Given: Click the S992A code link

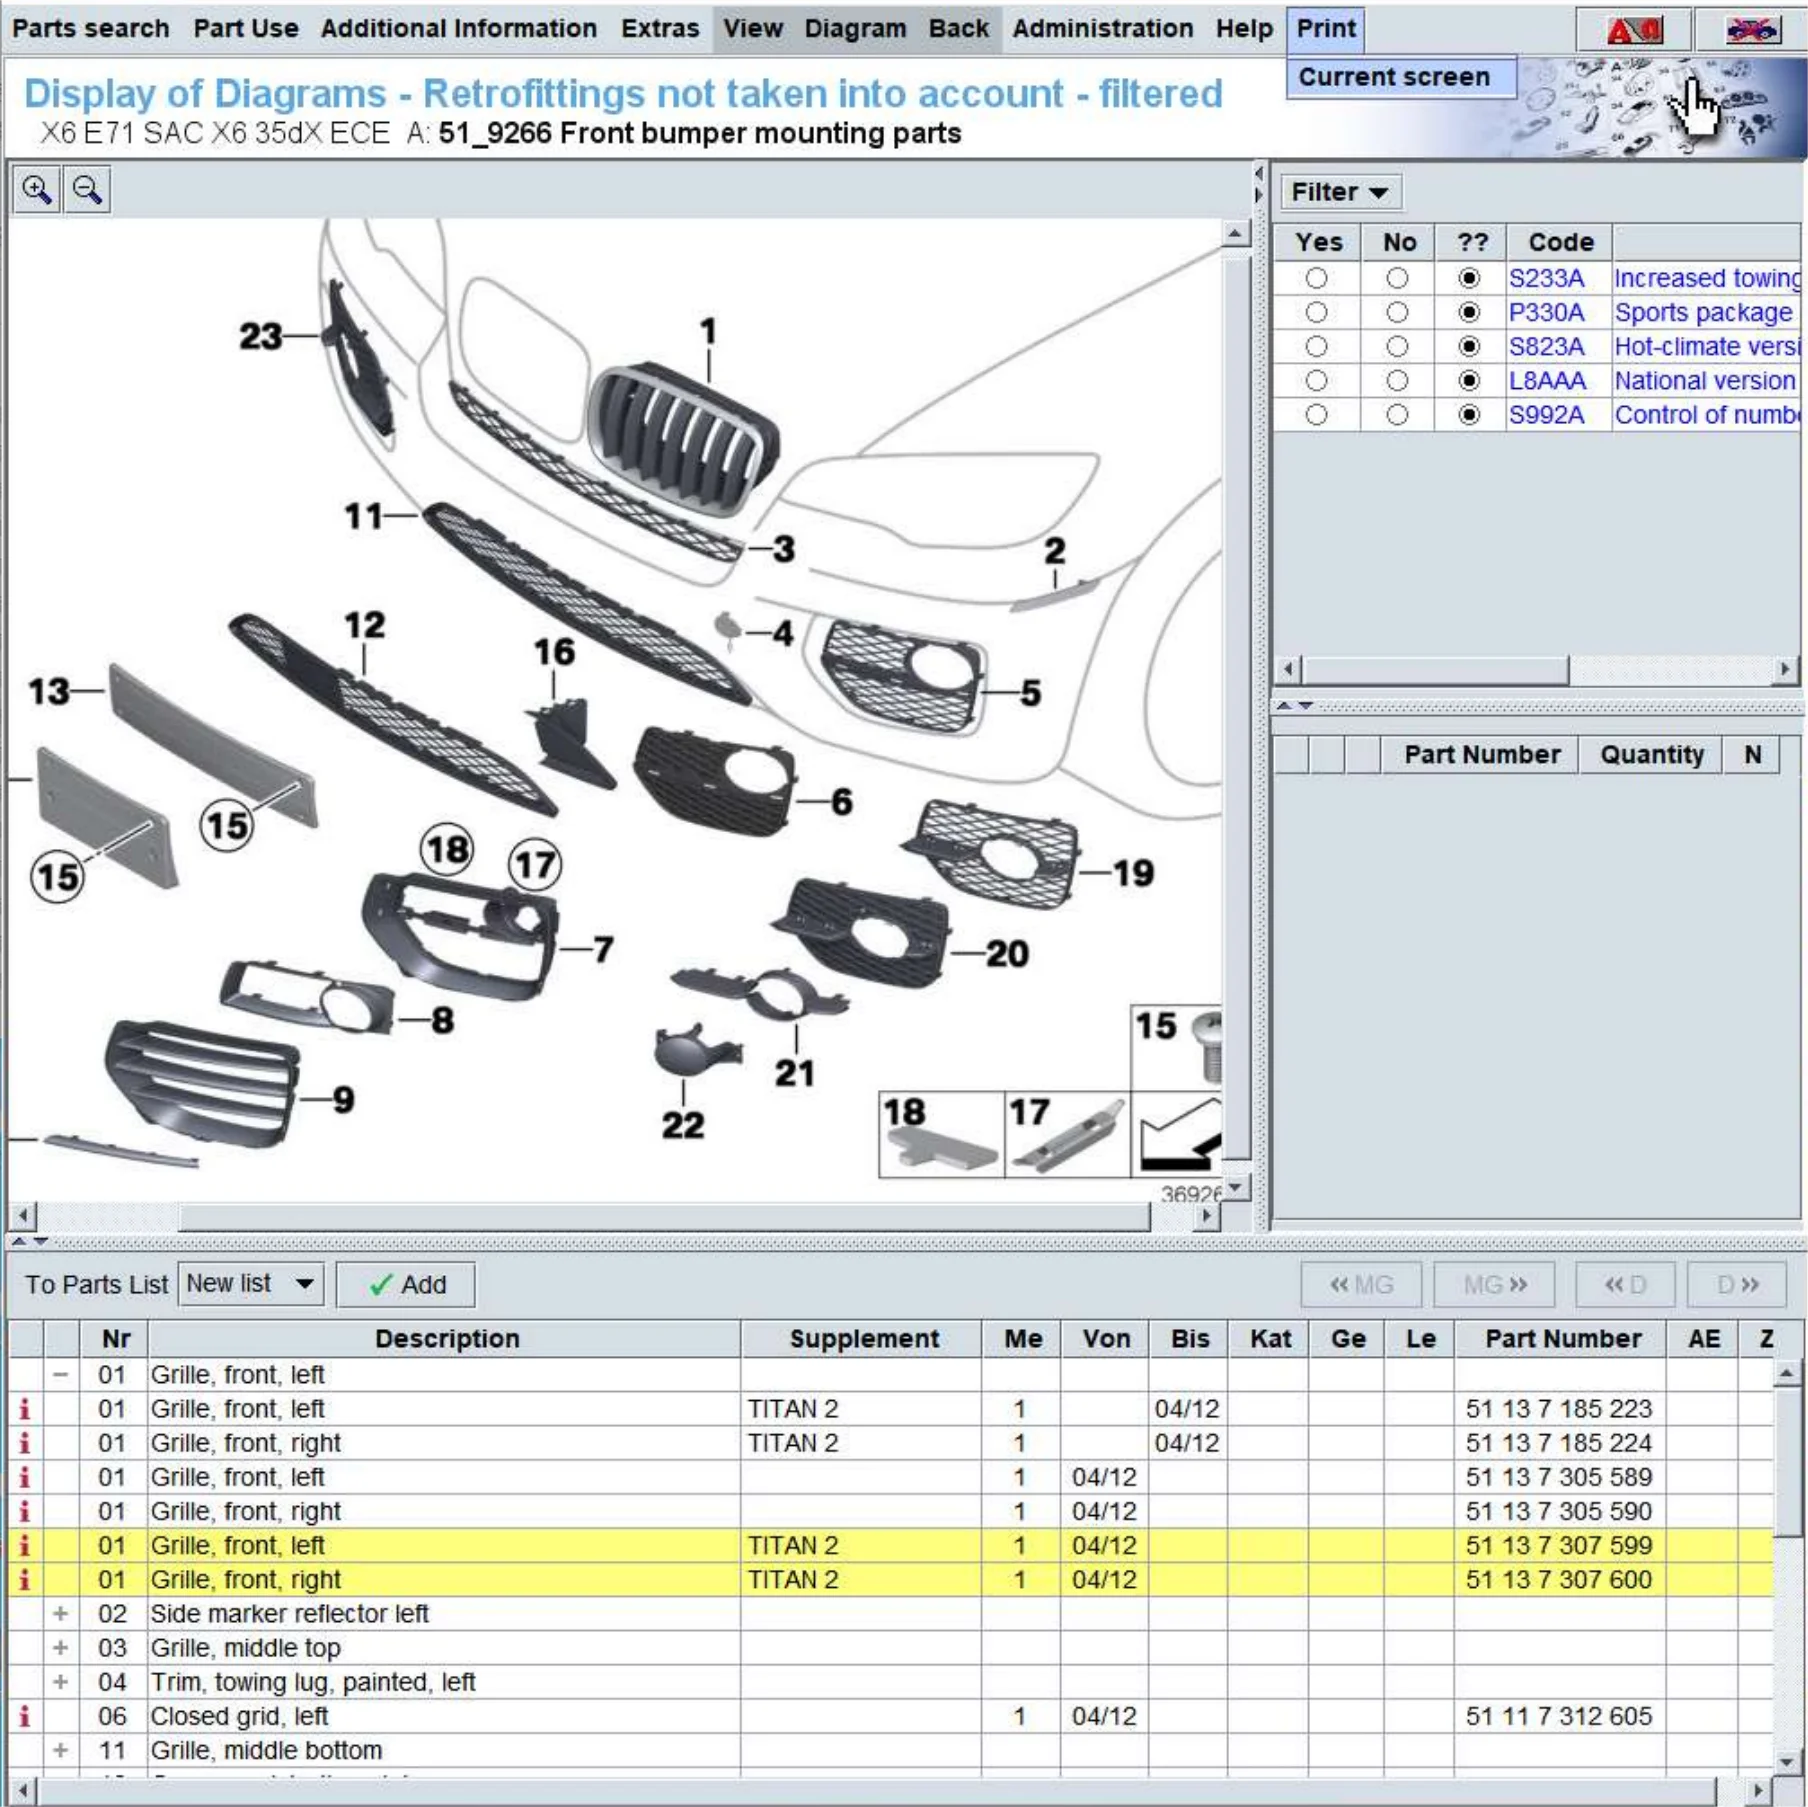Looking at the screenshot, I should 1546,415.
